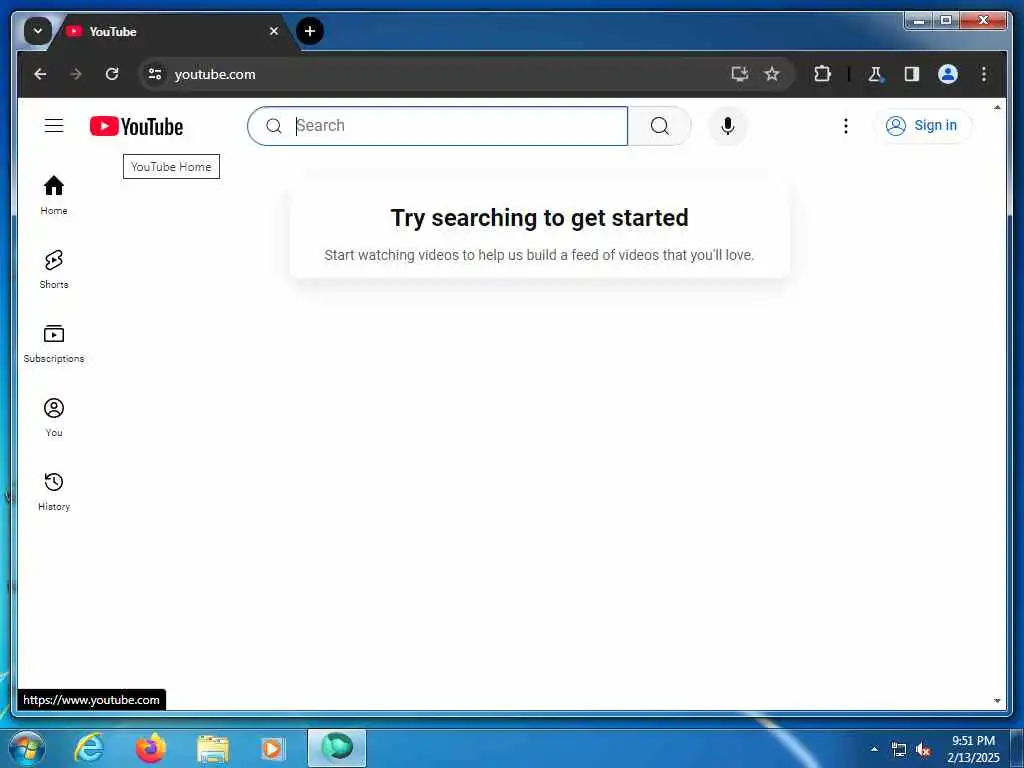Click the active browser taskbar button
Viewport: 1024px width, 768px height.
pos(337,748)
